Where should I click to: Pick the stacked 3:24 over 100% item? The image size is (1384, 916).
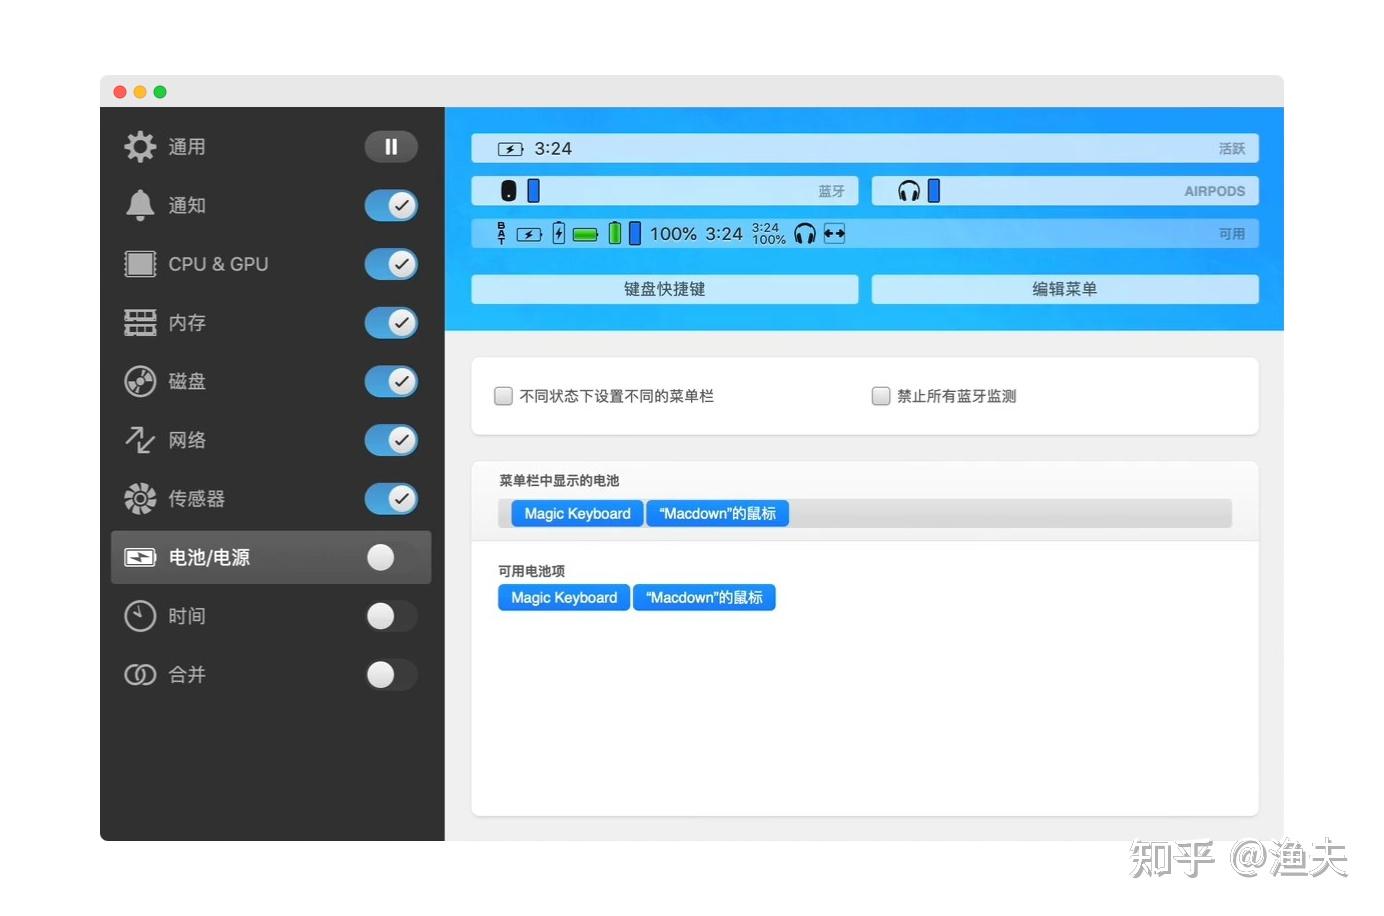768,234
